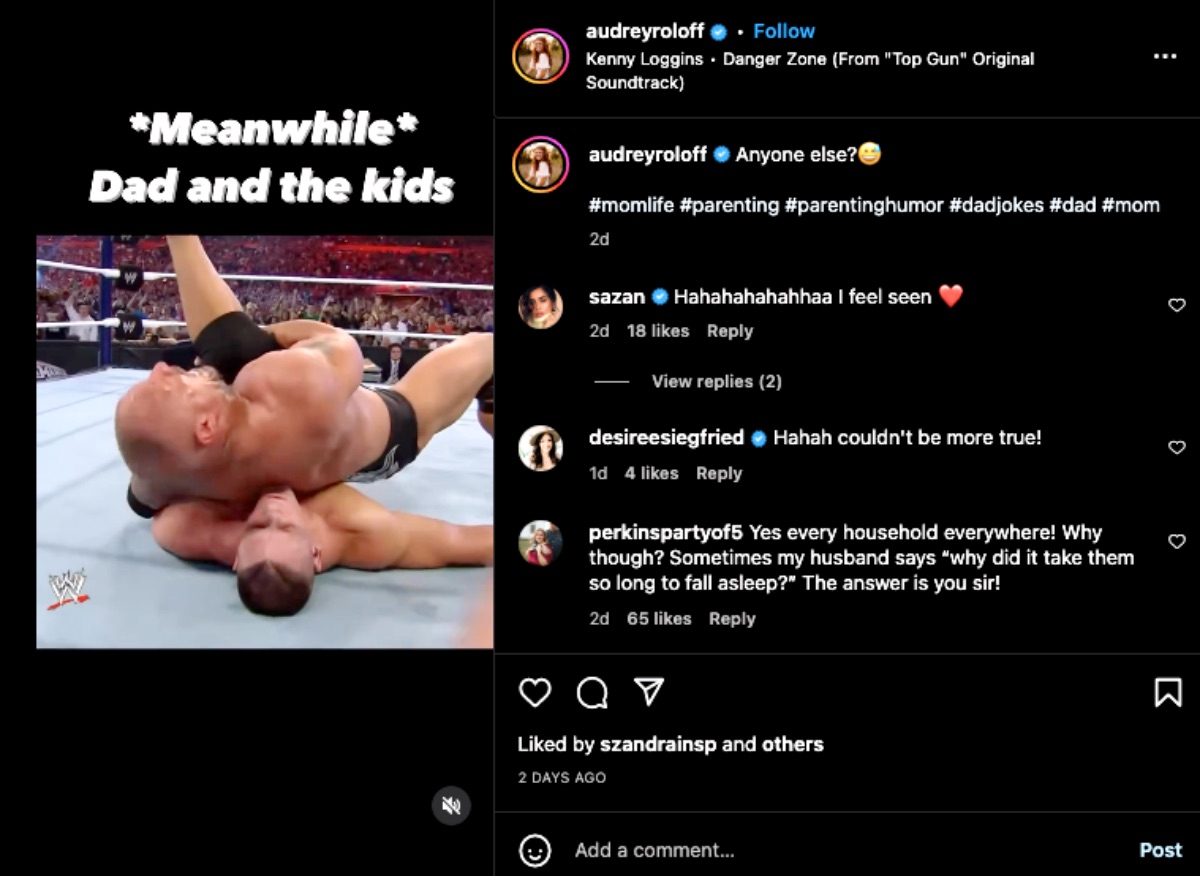Like perkinspartyof5's comment with the heart
The height and width of the screenshot is (876, 1200).
coord(1177,541)
